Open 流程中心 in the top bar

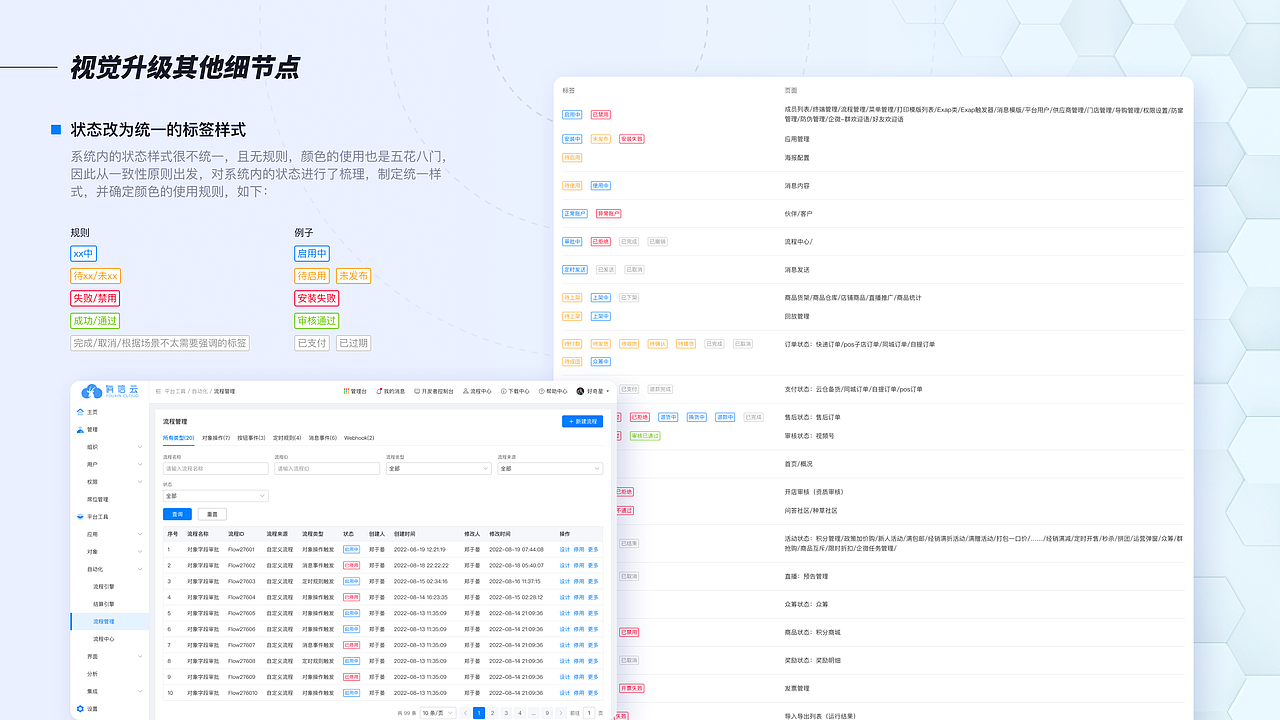477,391
